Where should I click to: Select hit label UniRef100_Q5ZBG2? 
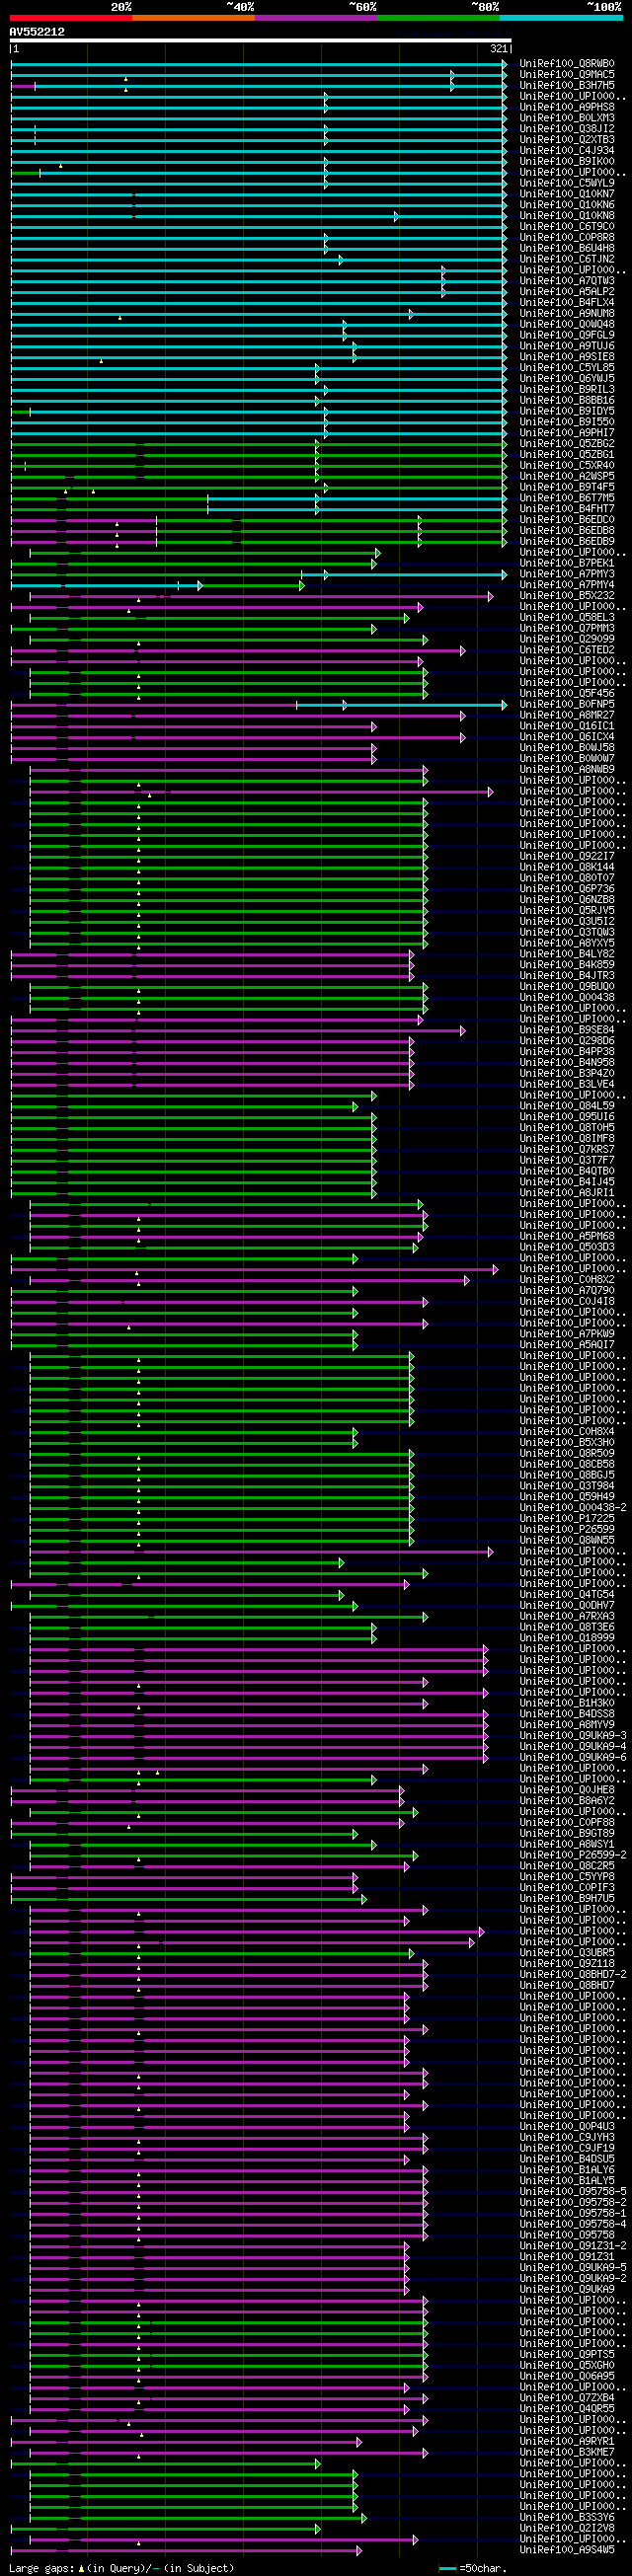tap(567, 444)
